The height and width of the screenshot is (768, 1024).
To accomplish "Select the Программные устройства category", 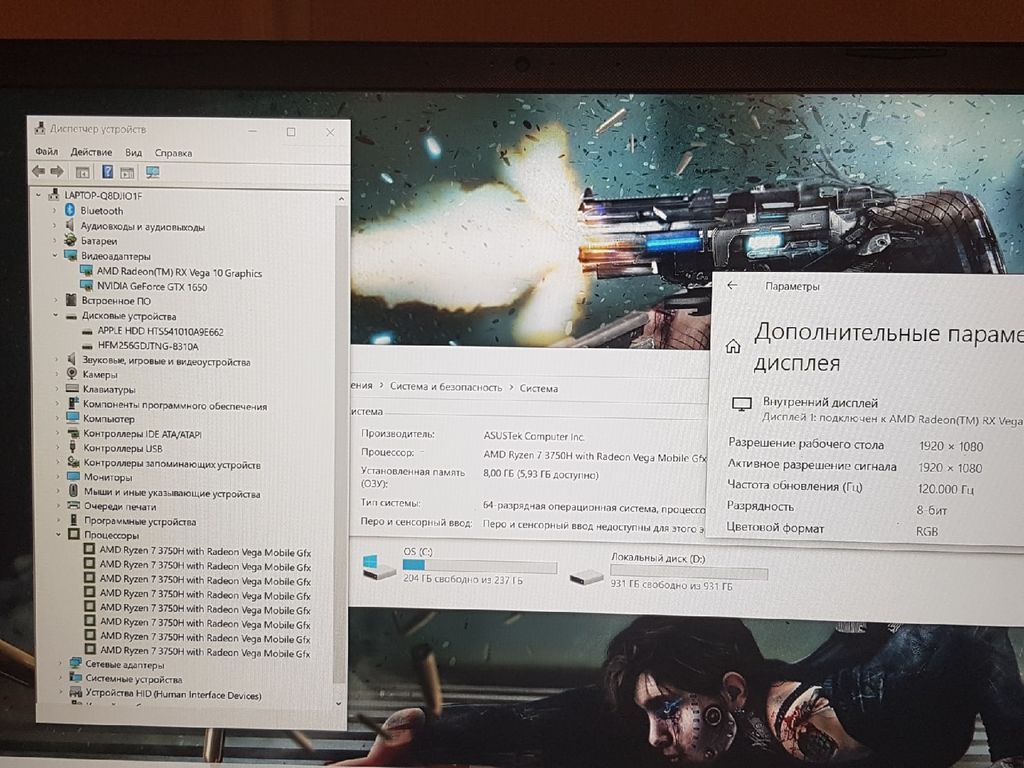I will pos(140,521).
